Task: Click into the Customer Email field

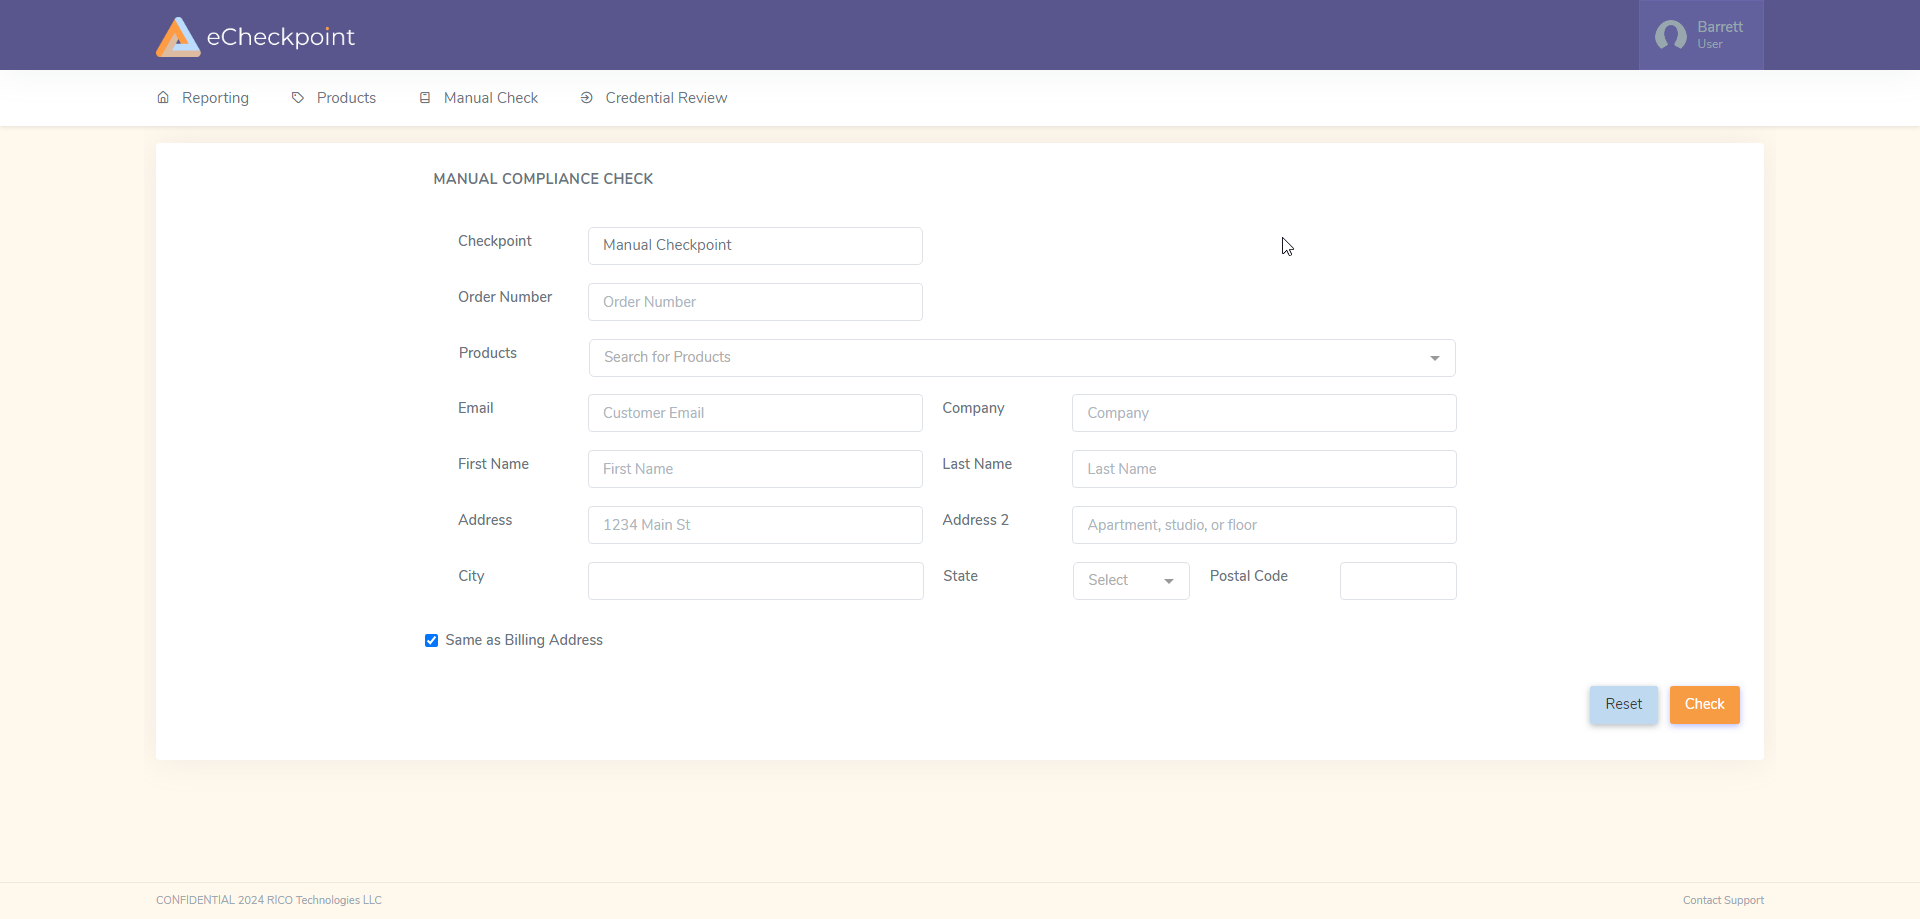Action: click(755, 413)
